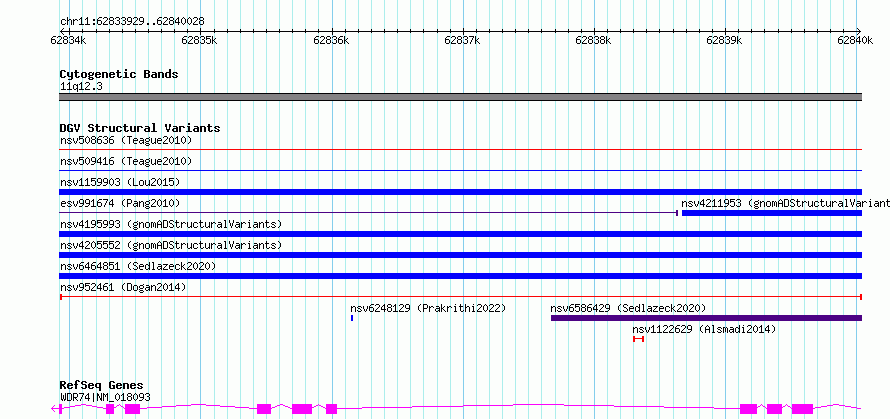Open variant nsv1159903 (Lou2015) label

tap(120, 182)
